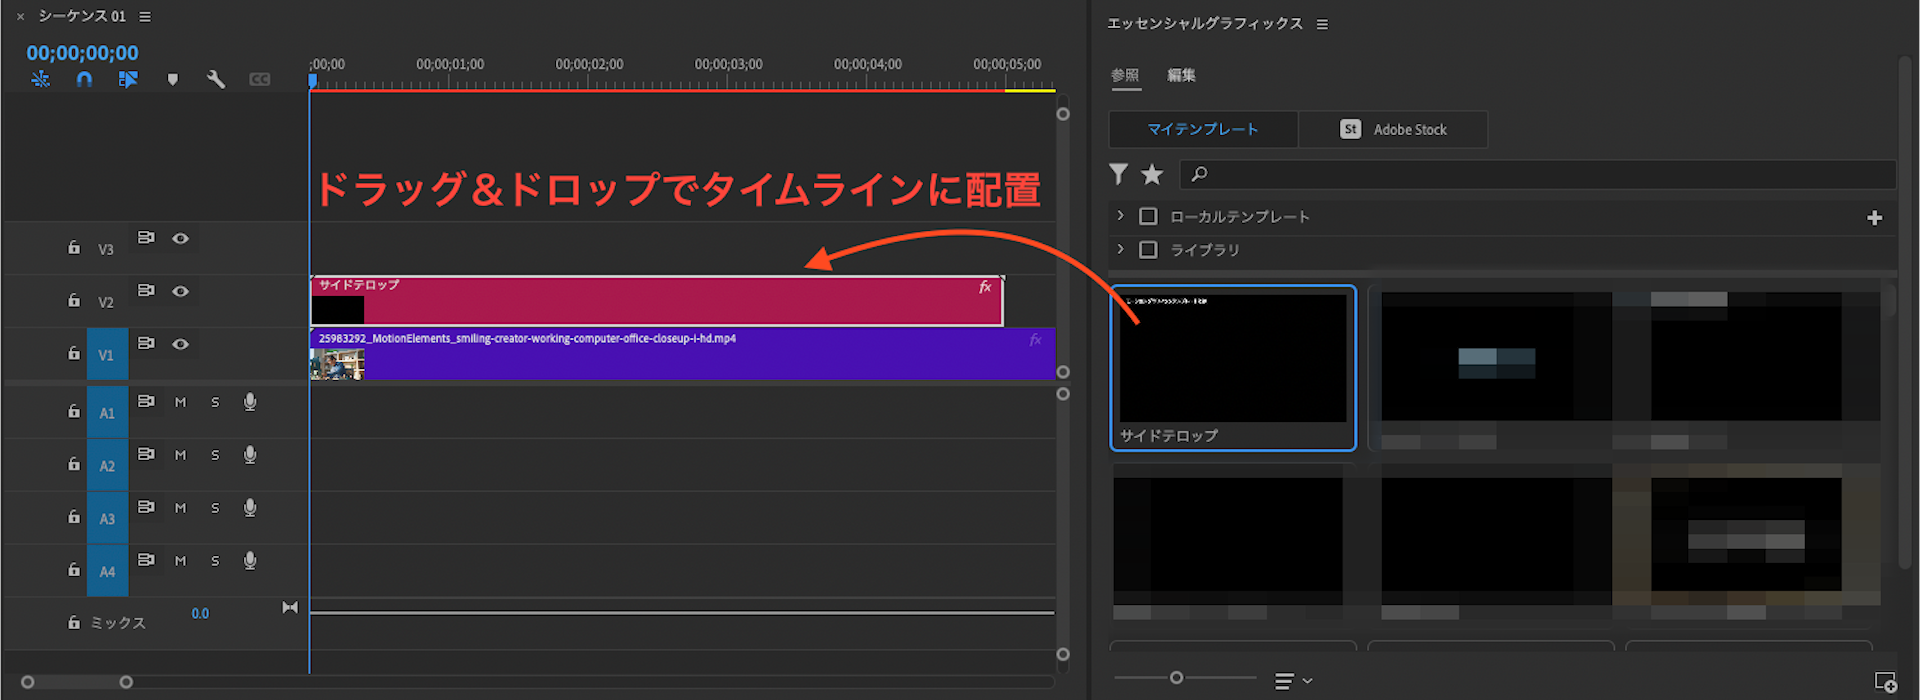
Task: Hide V1 track output eye
Action: 180,344
